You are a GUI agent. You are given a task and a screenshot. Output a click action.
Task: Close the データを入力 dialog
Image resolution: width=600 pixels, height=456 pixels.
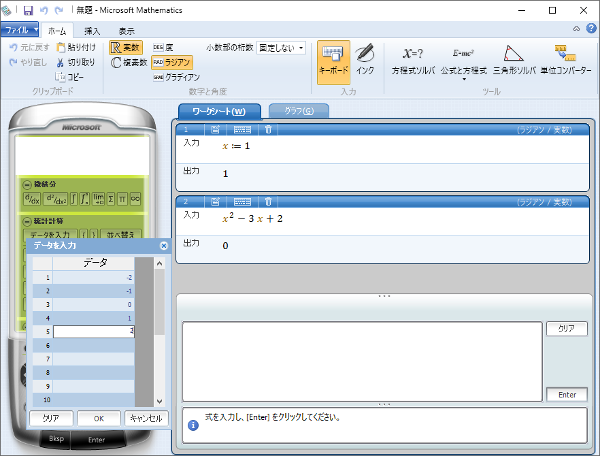164,246
